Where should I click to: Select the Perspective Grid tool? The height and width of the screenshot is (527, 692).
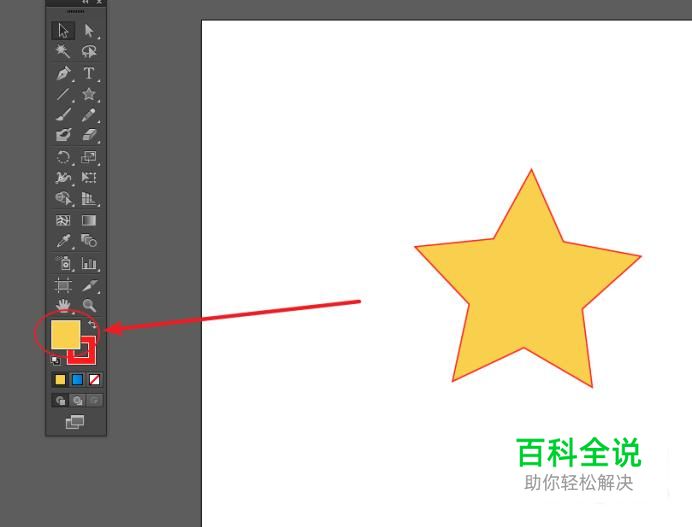pos(89,199)
